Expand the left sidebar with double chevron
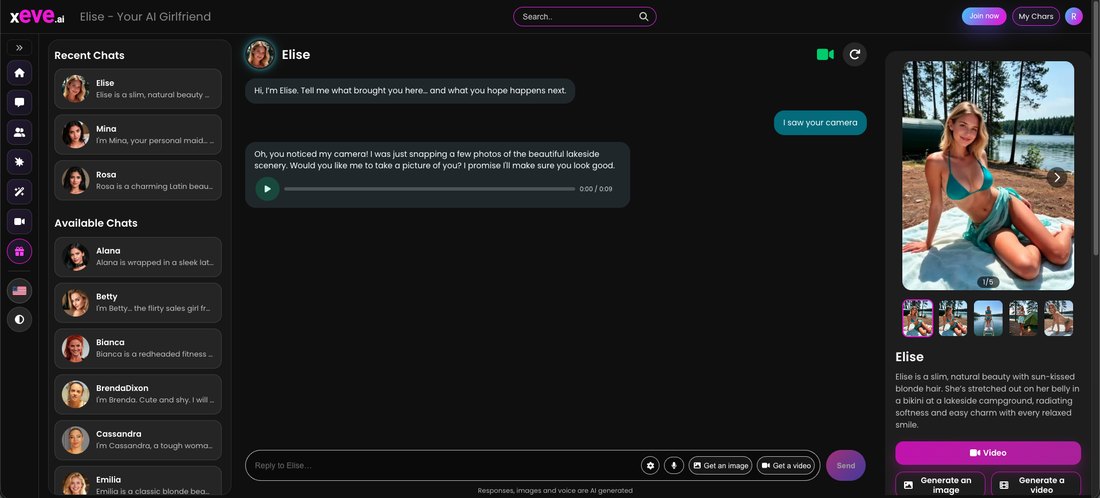The image size is (1100, 498). point(19,48)
